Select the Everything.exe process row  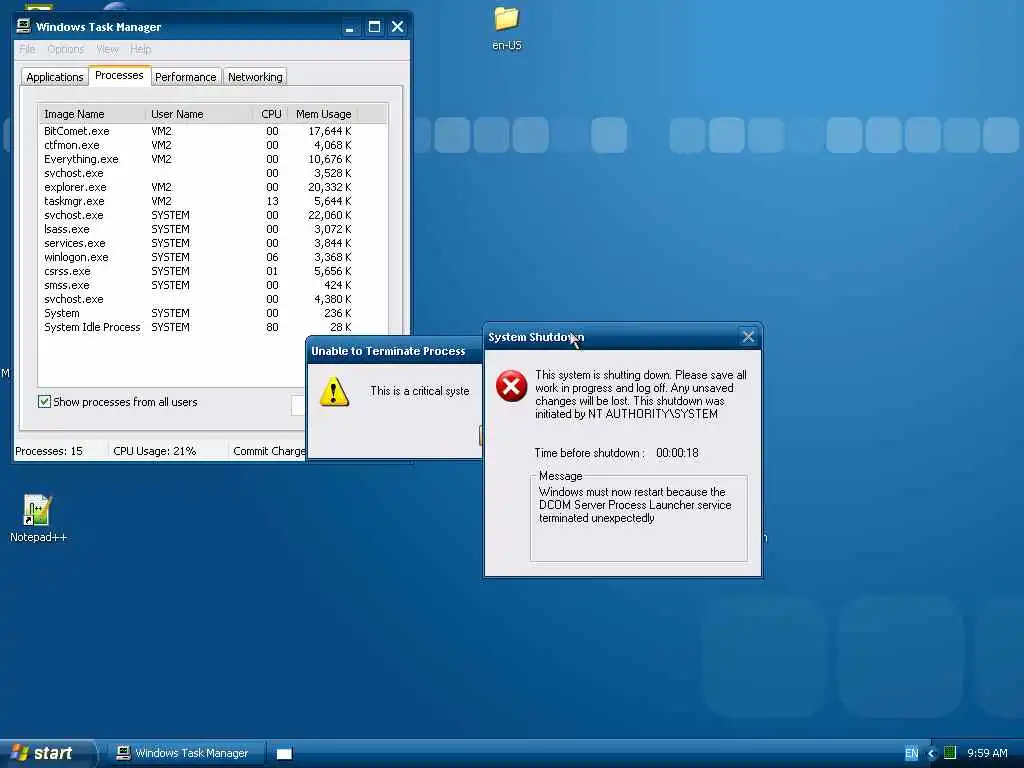[x=197, y=159]
